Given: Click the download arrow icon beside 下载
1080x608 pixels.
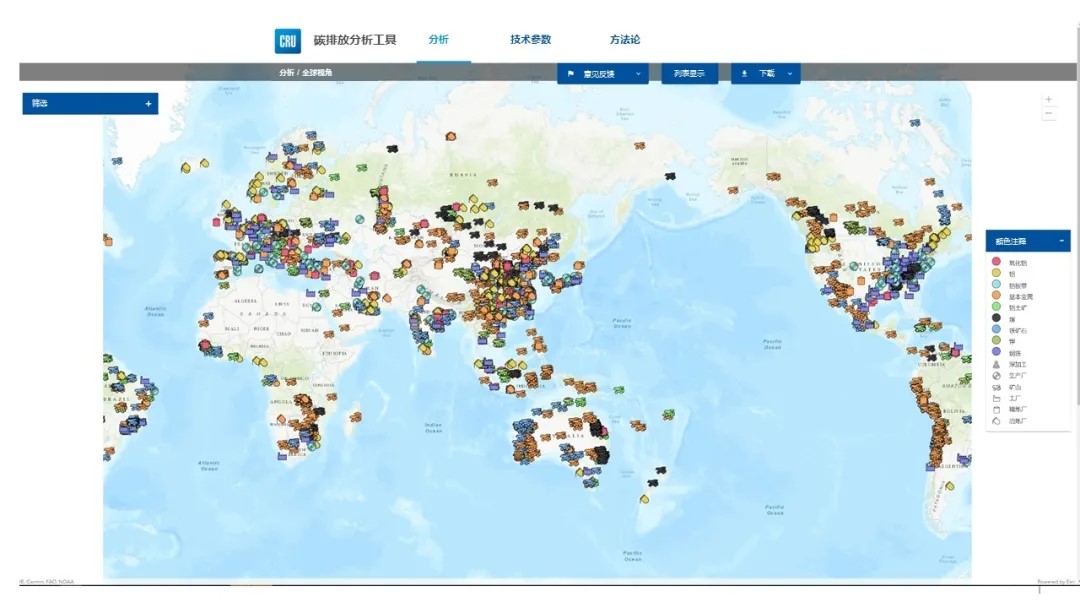Looking at the screenshot, I should [x=744, y=74].
